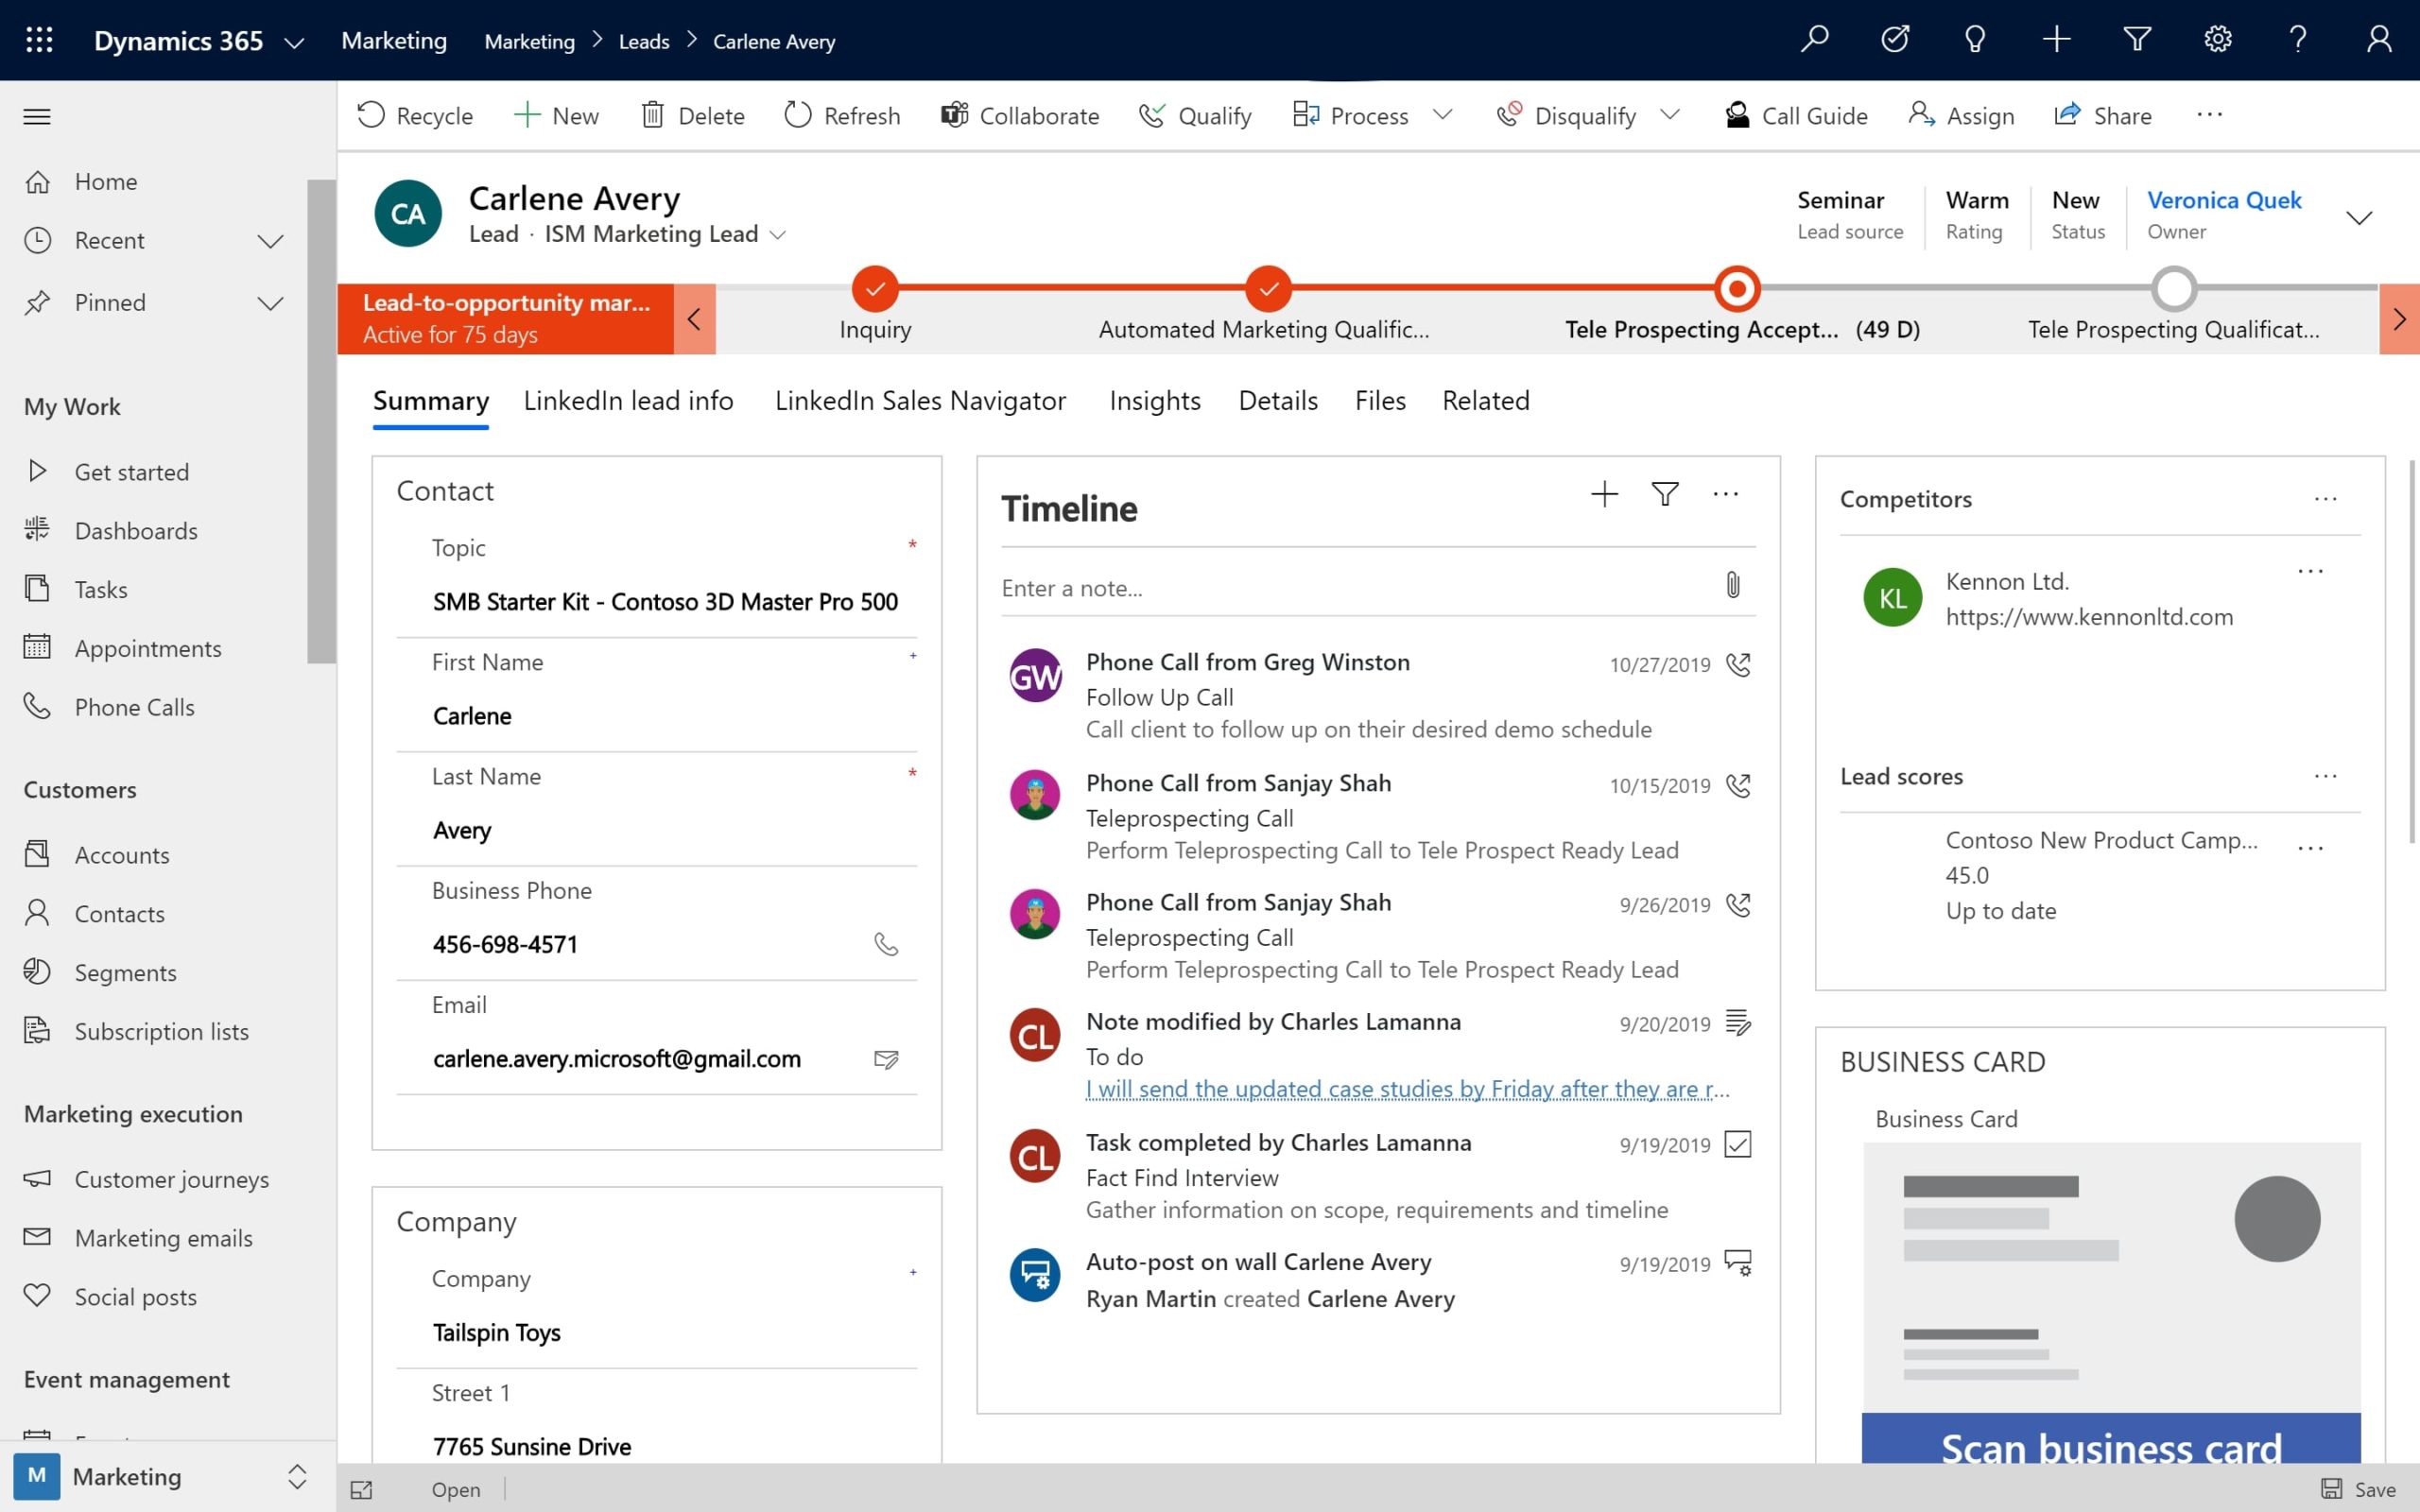Open Lead scores section more options
This screenshot has height=1512, width=2420.
click(x=2326, y=777)
